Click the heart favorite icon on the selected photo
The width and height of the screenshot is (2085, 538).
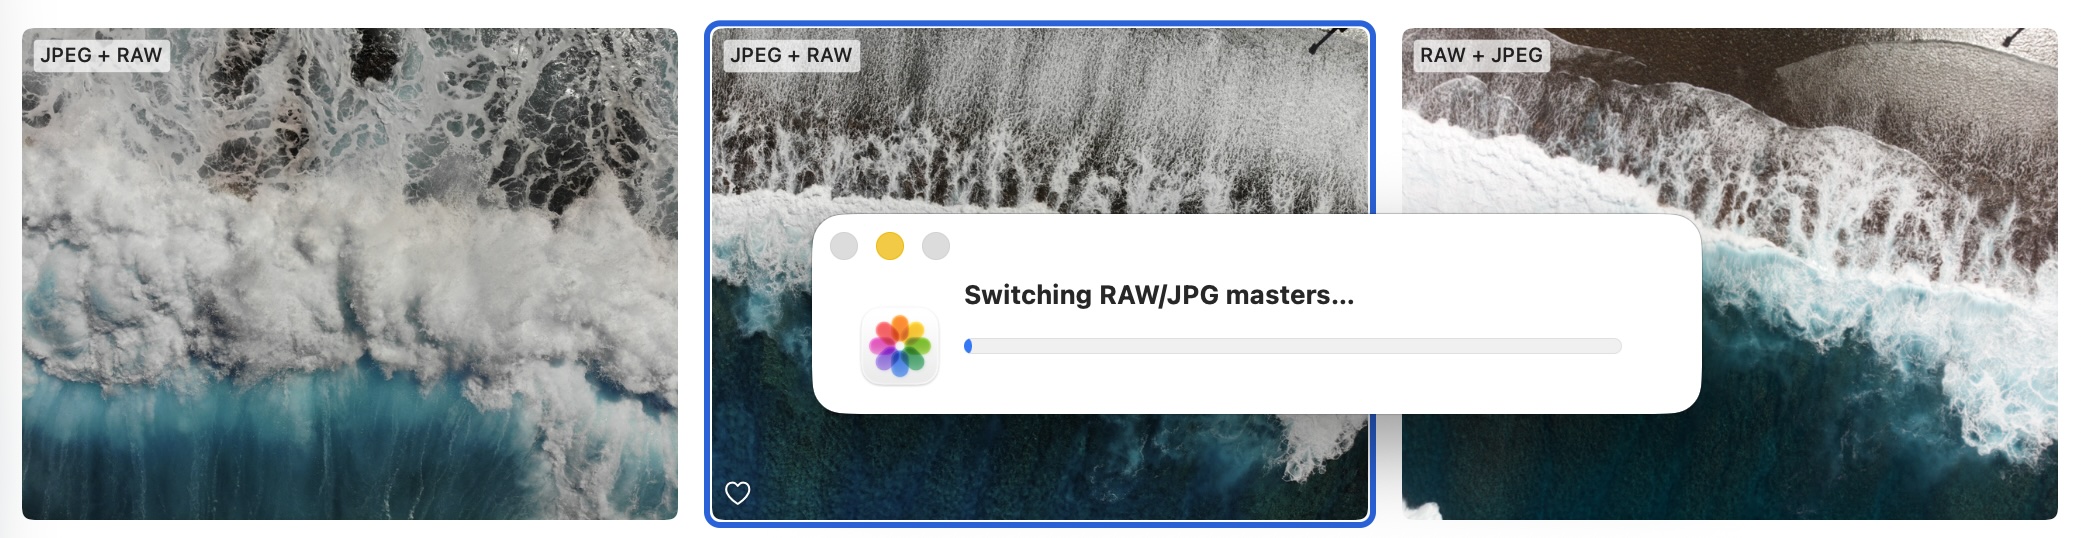pyautogui.click(x=737, y=493)
